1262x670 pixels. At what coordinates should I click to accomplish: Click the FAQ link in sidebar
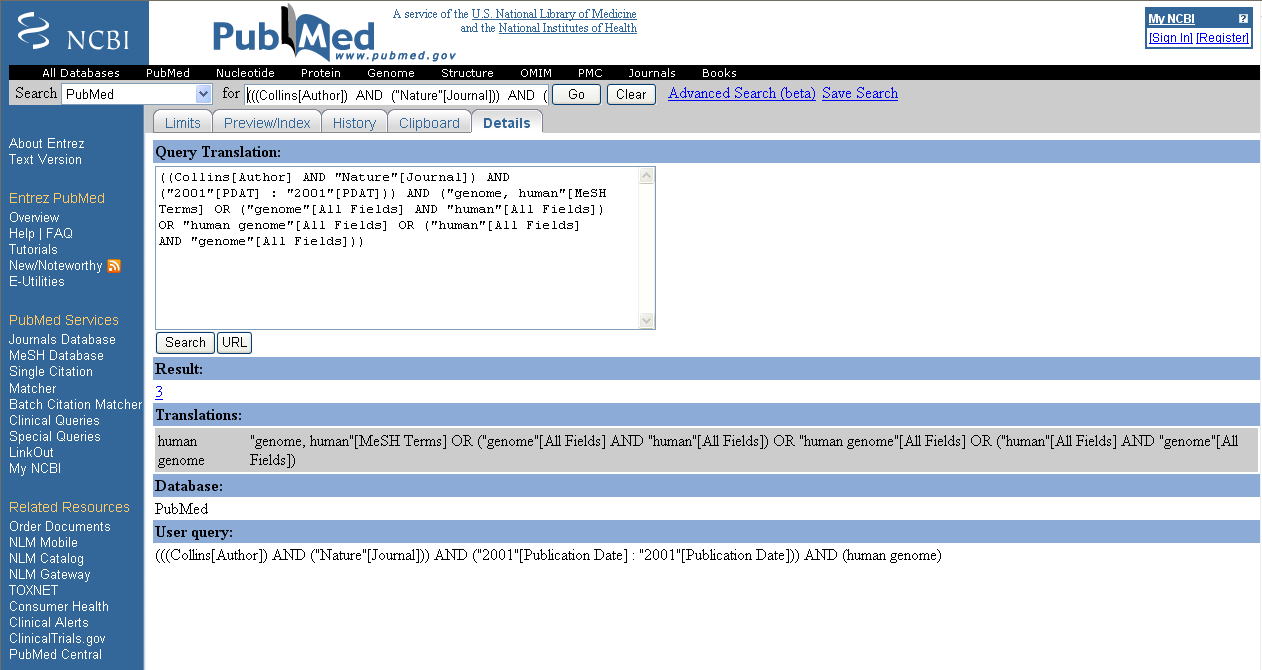[59, 234]
